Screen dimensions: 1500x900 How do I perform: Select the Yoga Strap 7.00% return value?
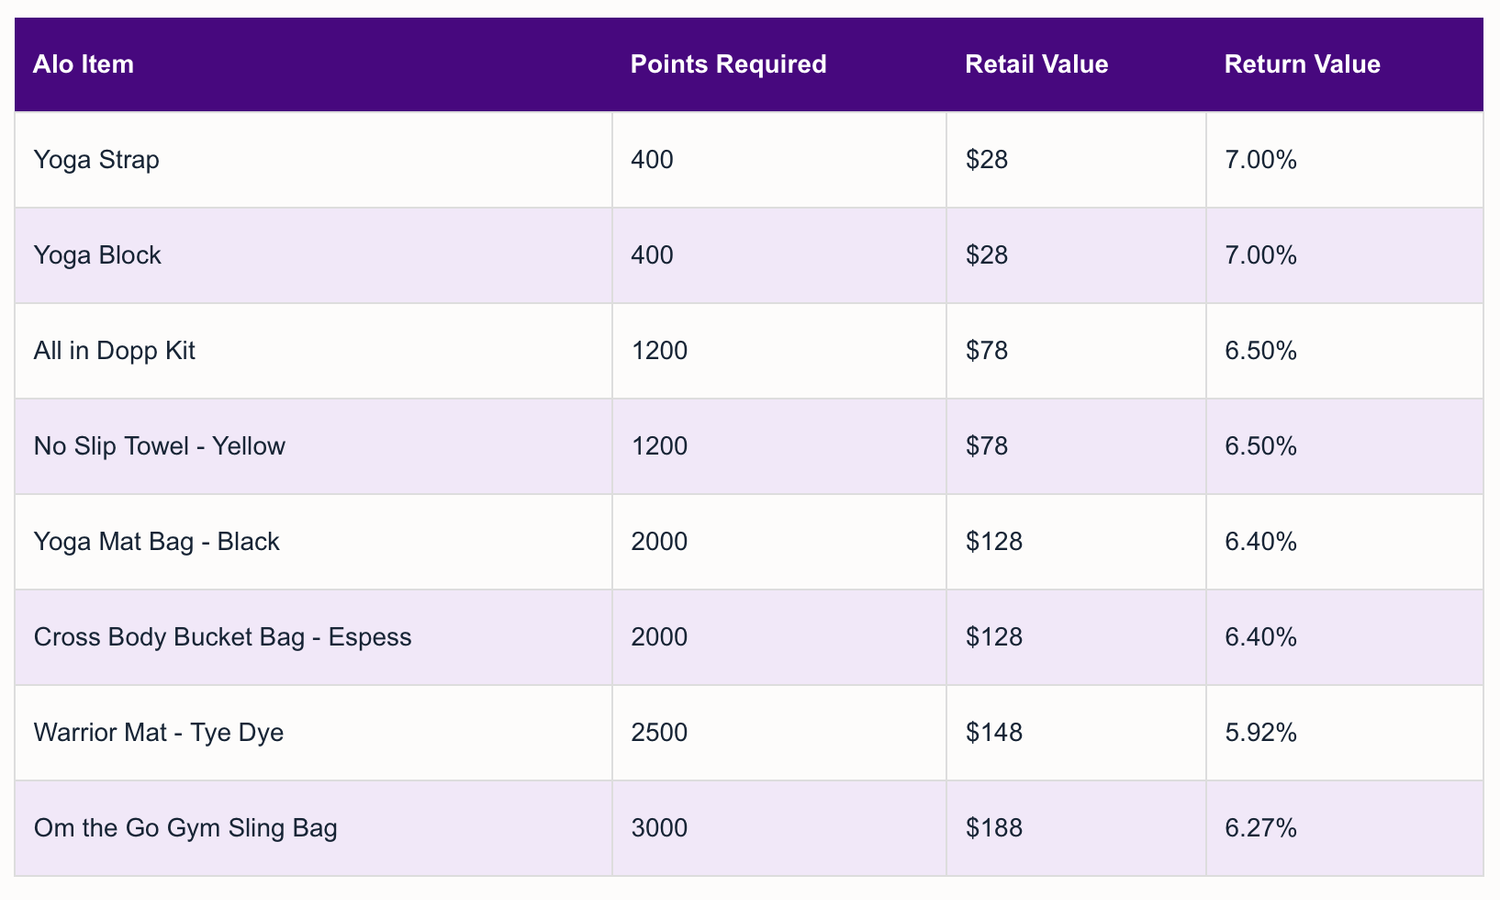click(x=1261, y=160)
